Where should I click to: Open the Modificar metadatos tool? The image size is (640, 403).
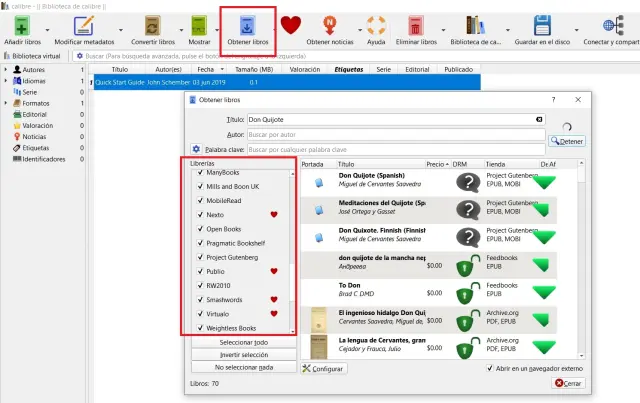pos(85,26)
